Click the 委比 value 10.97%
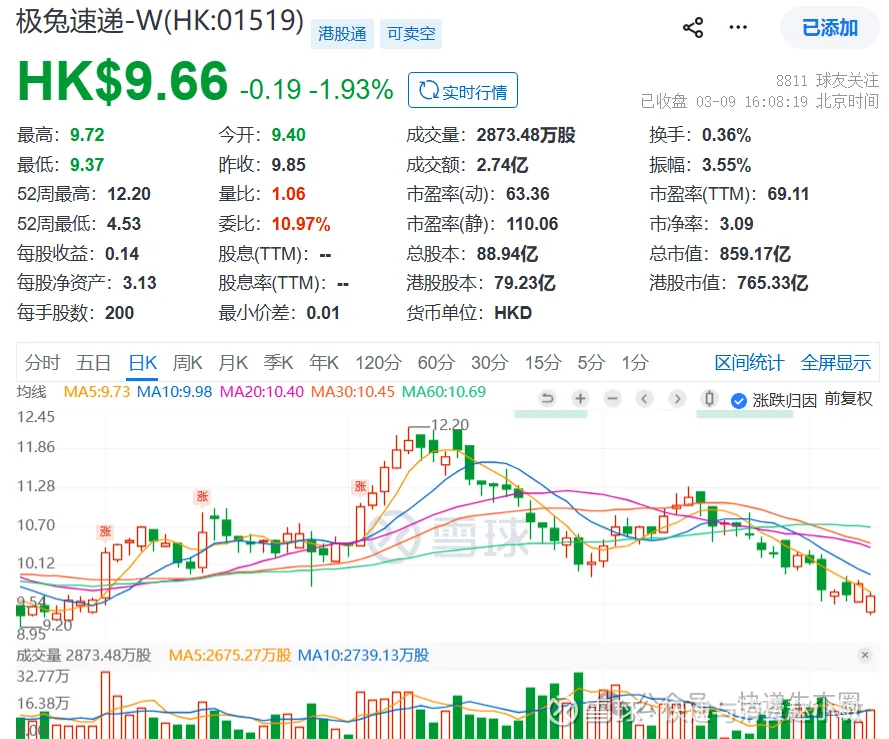 tap(300, 224)
